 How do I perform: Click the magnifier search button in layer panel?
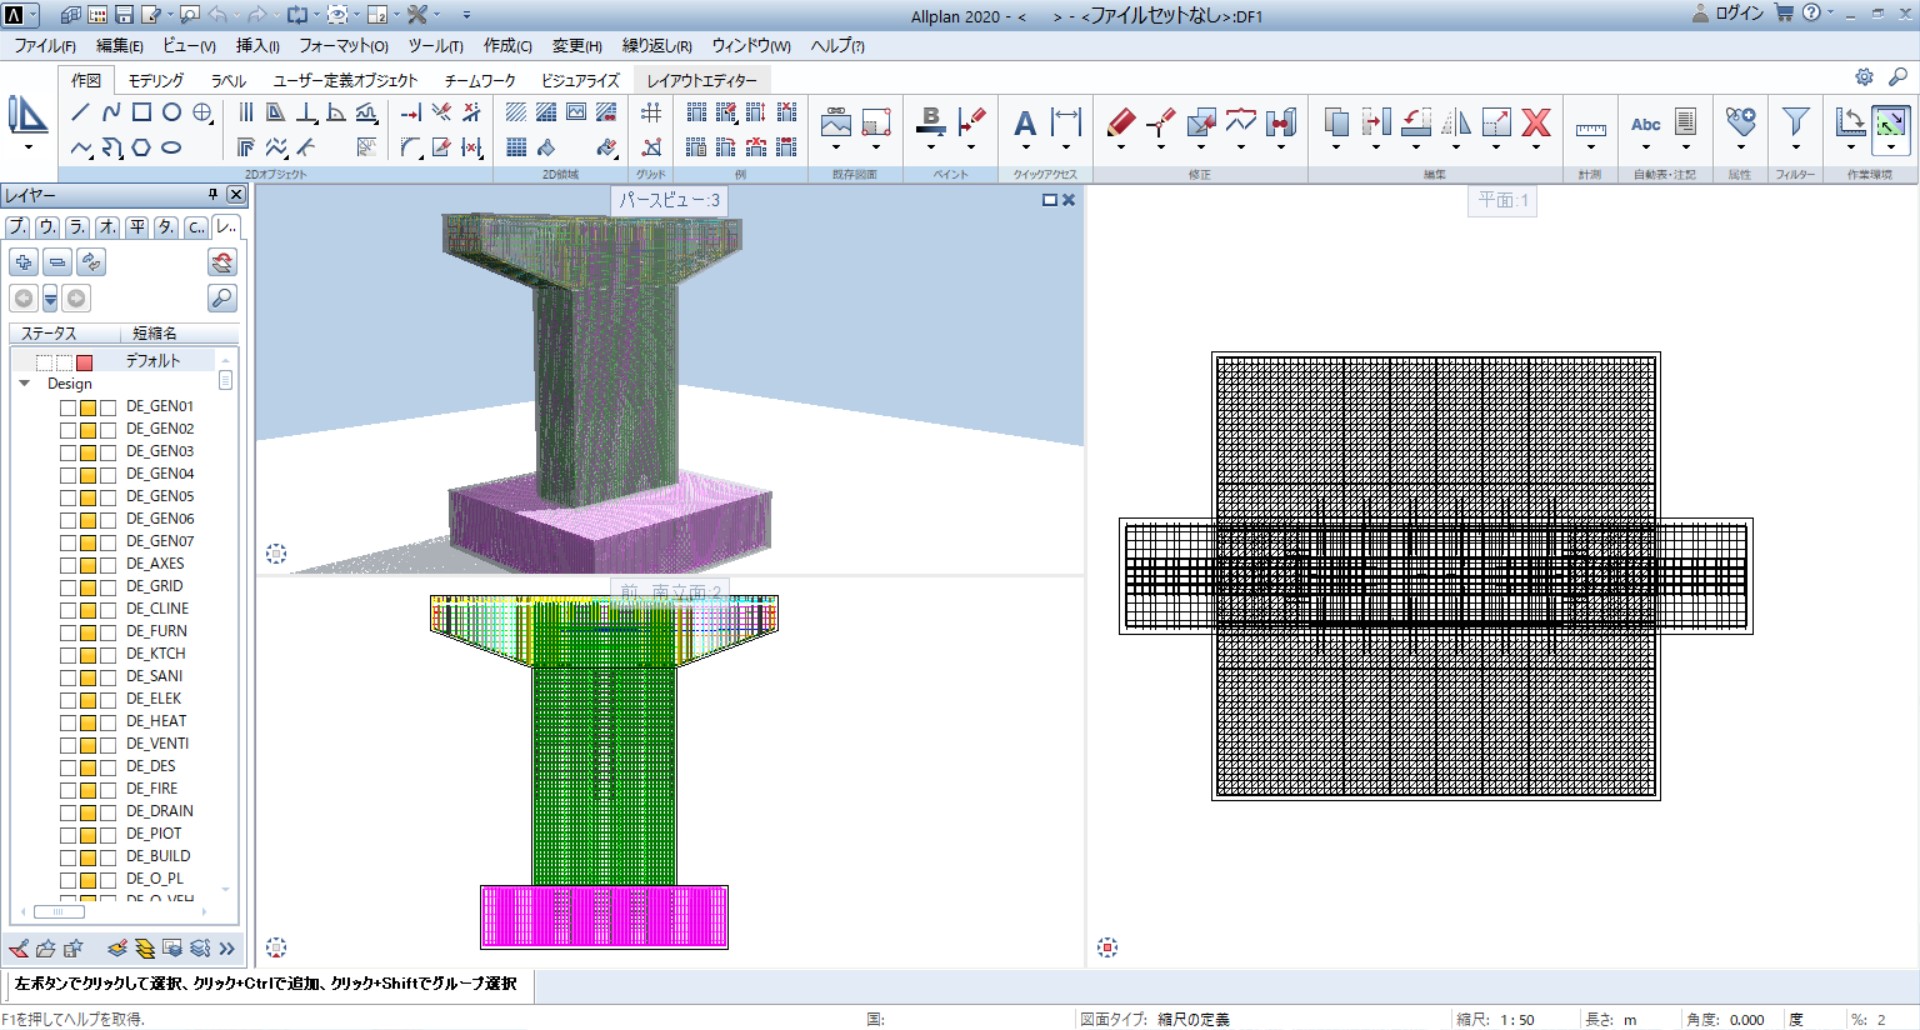point(222,298)
